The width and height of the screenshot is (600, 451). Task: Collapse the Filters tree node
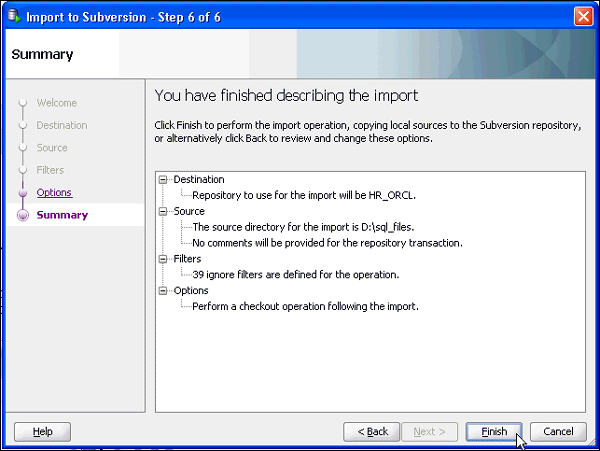163,259
